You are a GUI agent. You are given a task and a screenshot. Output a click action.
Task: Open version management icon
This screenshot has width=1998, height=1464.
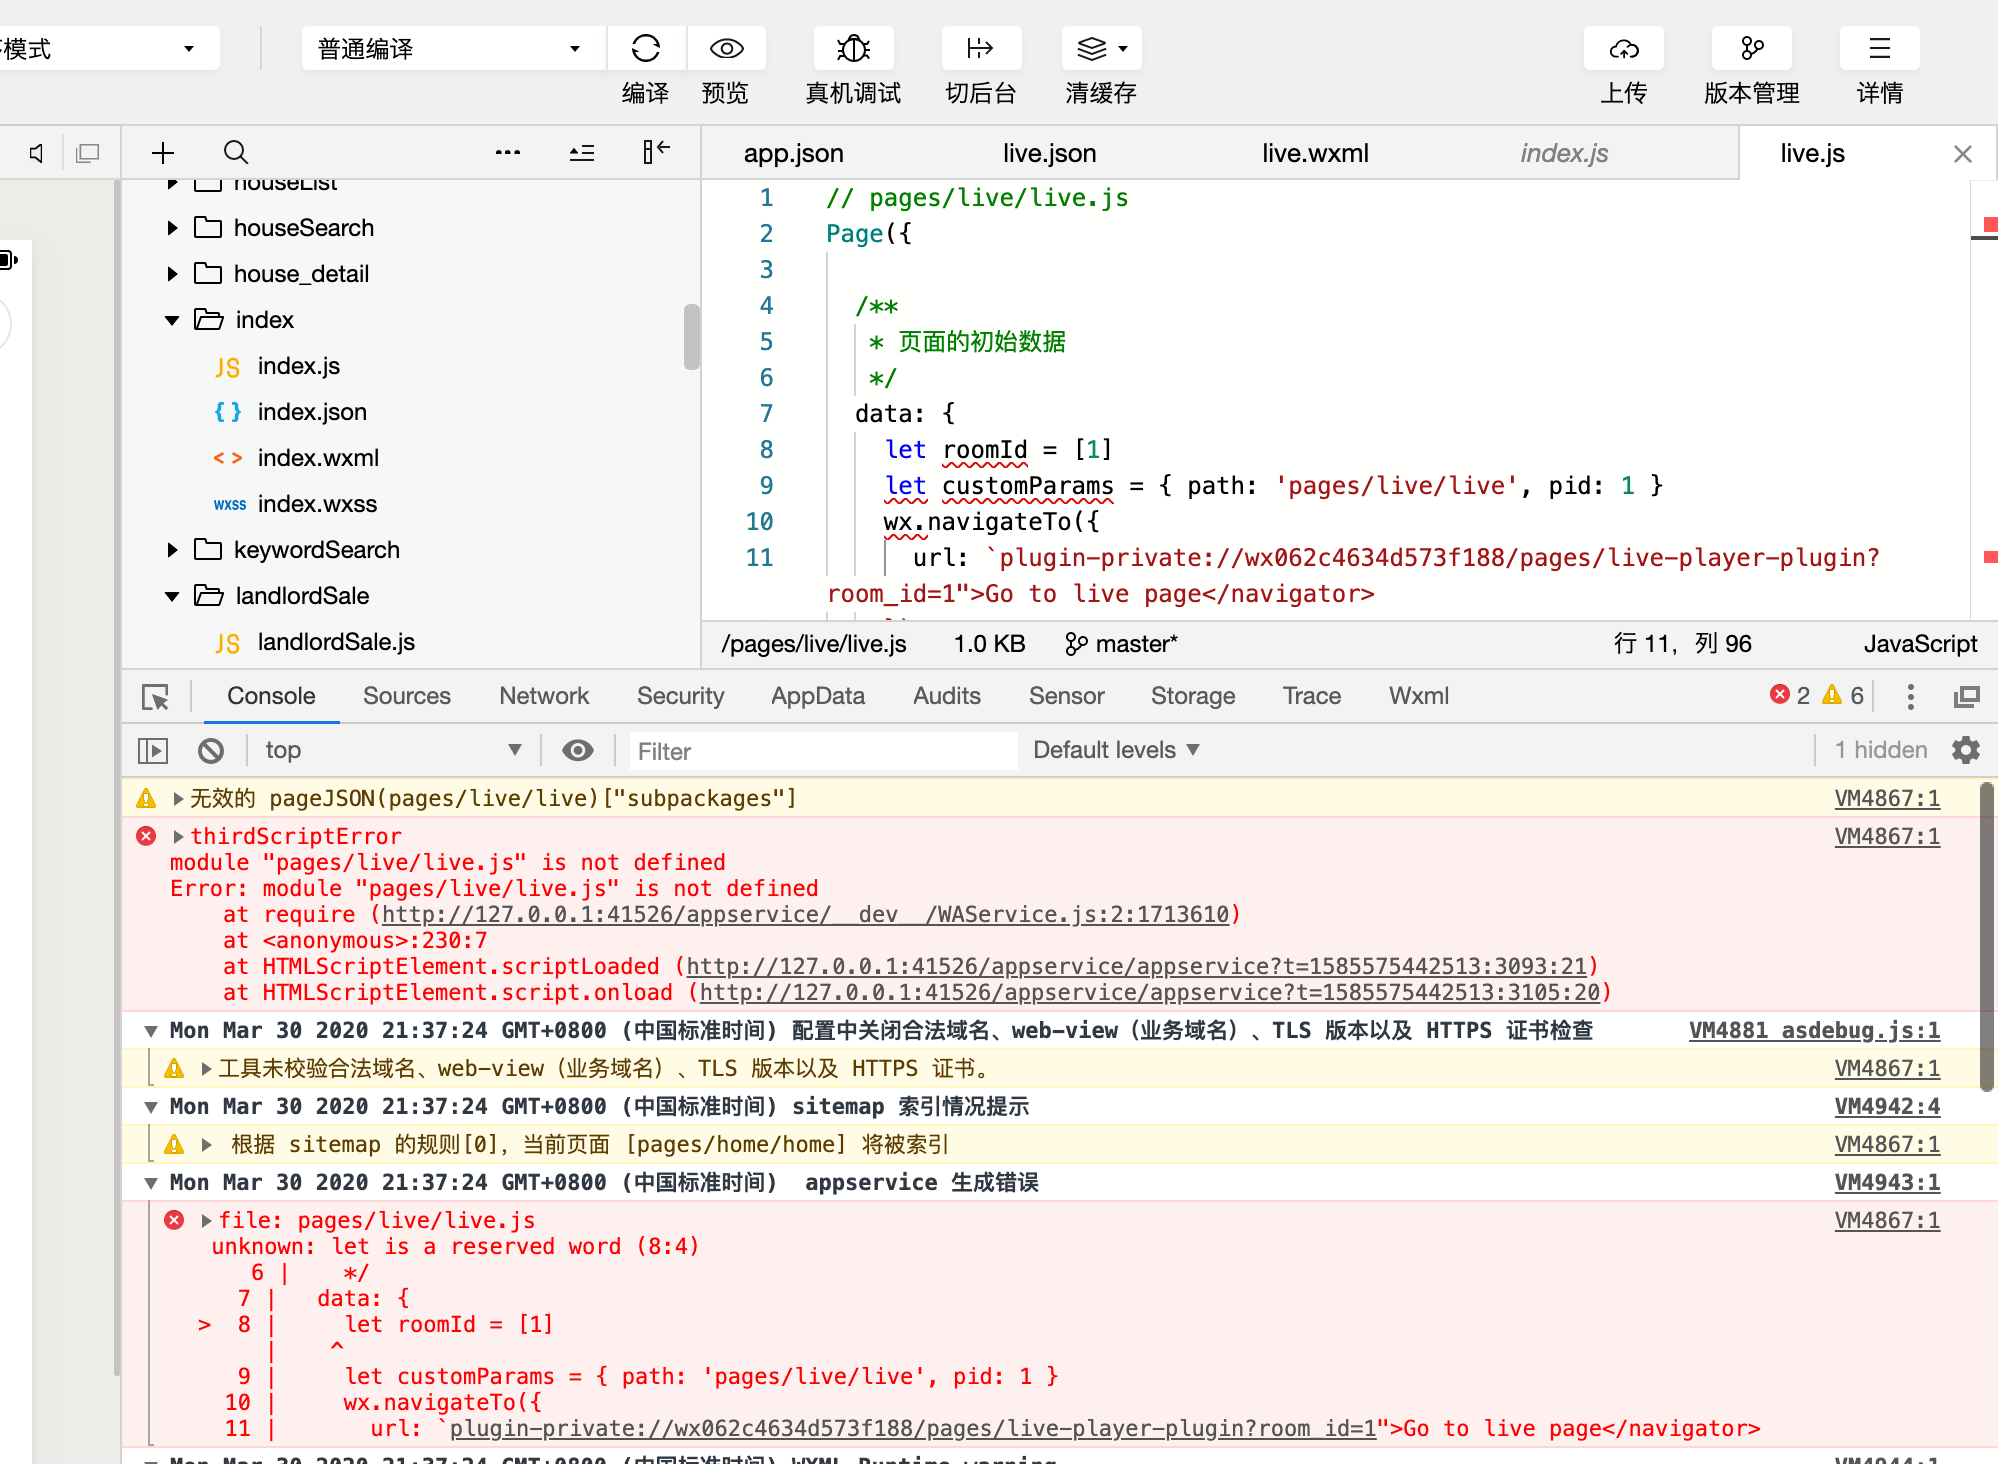tap(1751, 49)
